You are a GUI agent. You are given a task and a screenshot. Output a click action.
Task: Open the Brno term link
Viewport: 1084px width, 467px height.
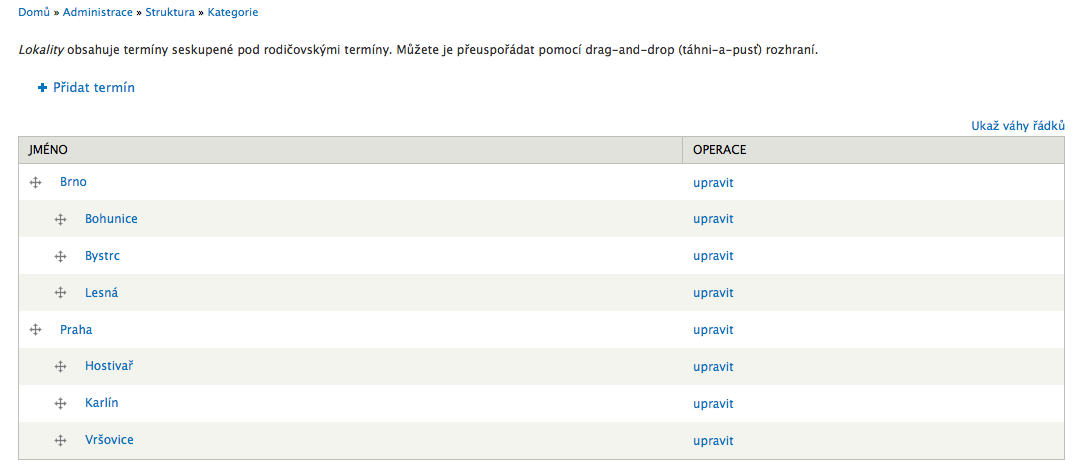73,182
